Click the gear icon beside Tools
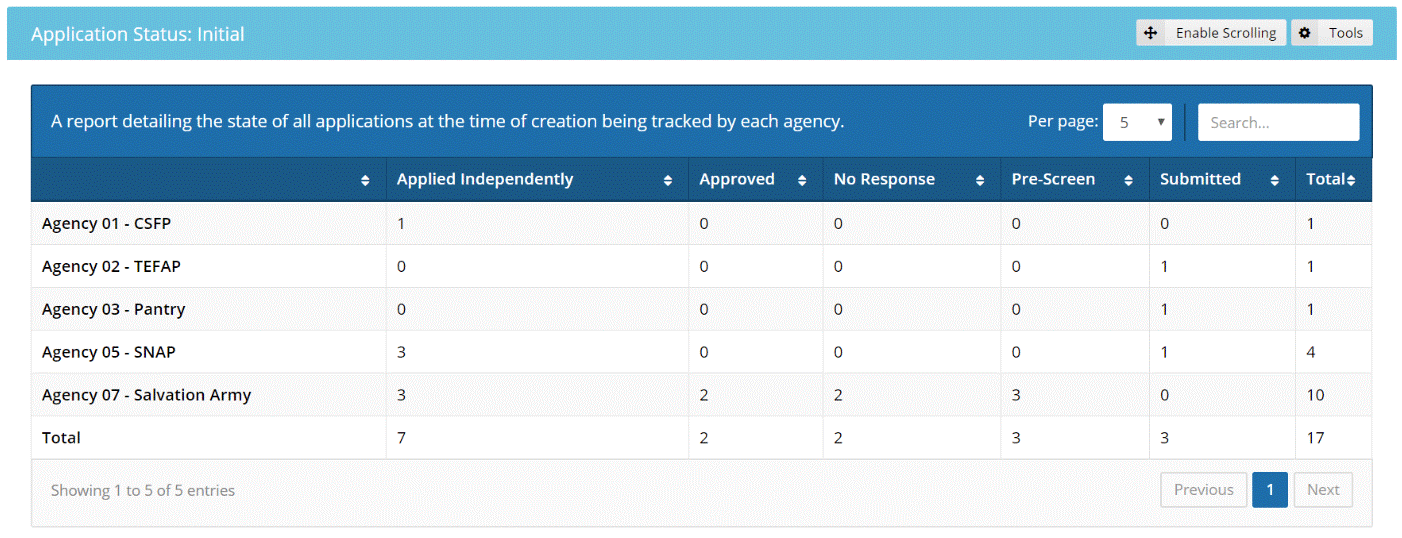 [1304, 33]
